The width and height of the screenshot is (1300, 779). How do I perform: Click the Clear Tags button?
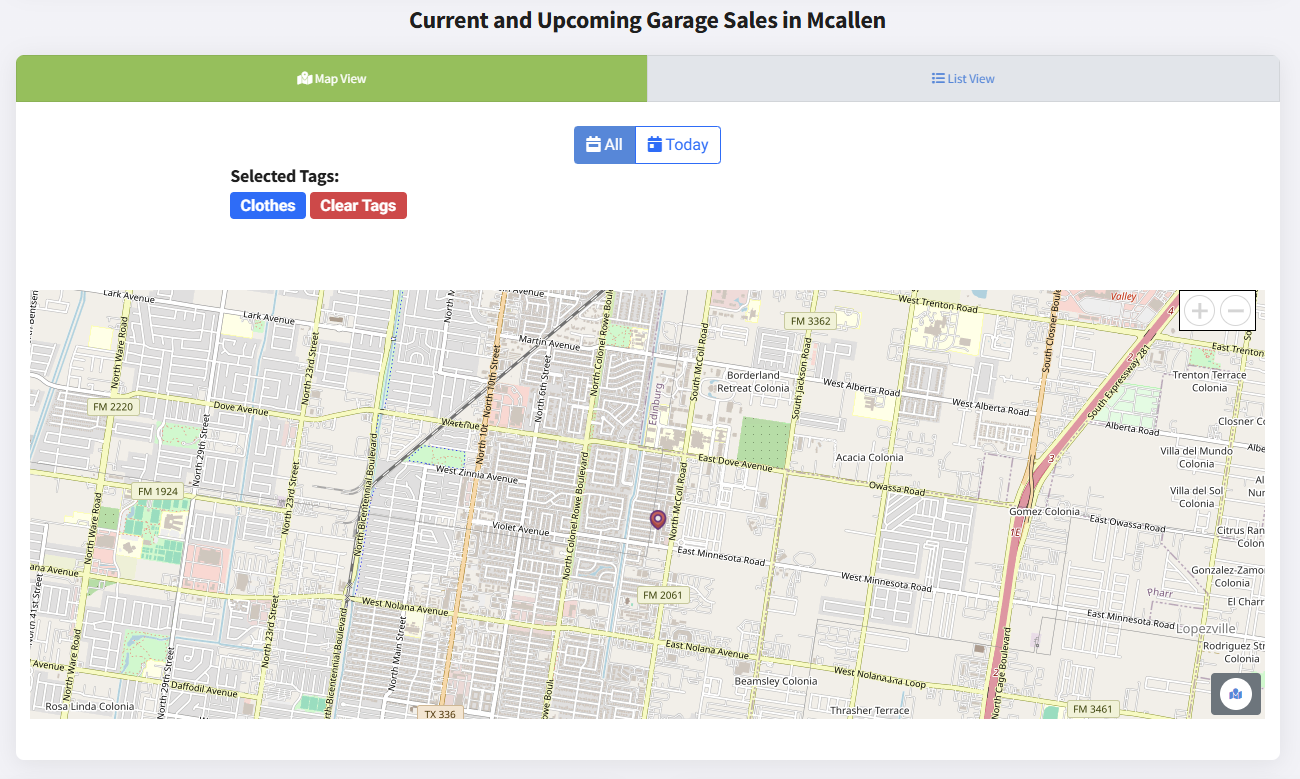click(358, 205)
